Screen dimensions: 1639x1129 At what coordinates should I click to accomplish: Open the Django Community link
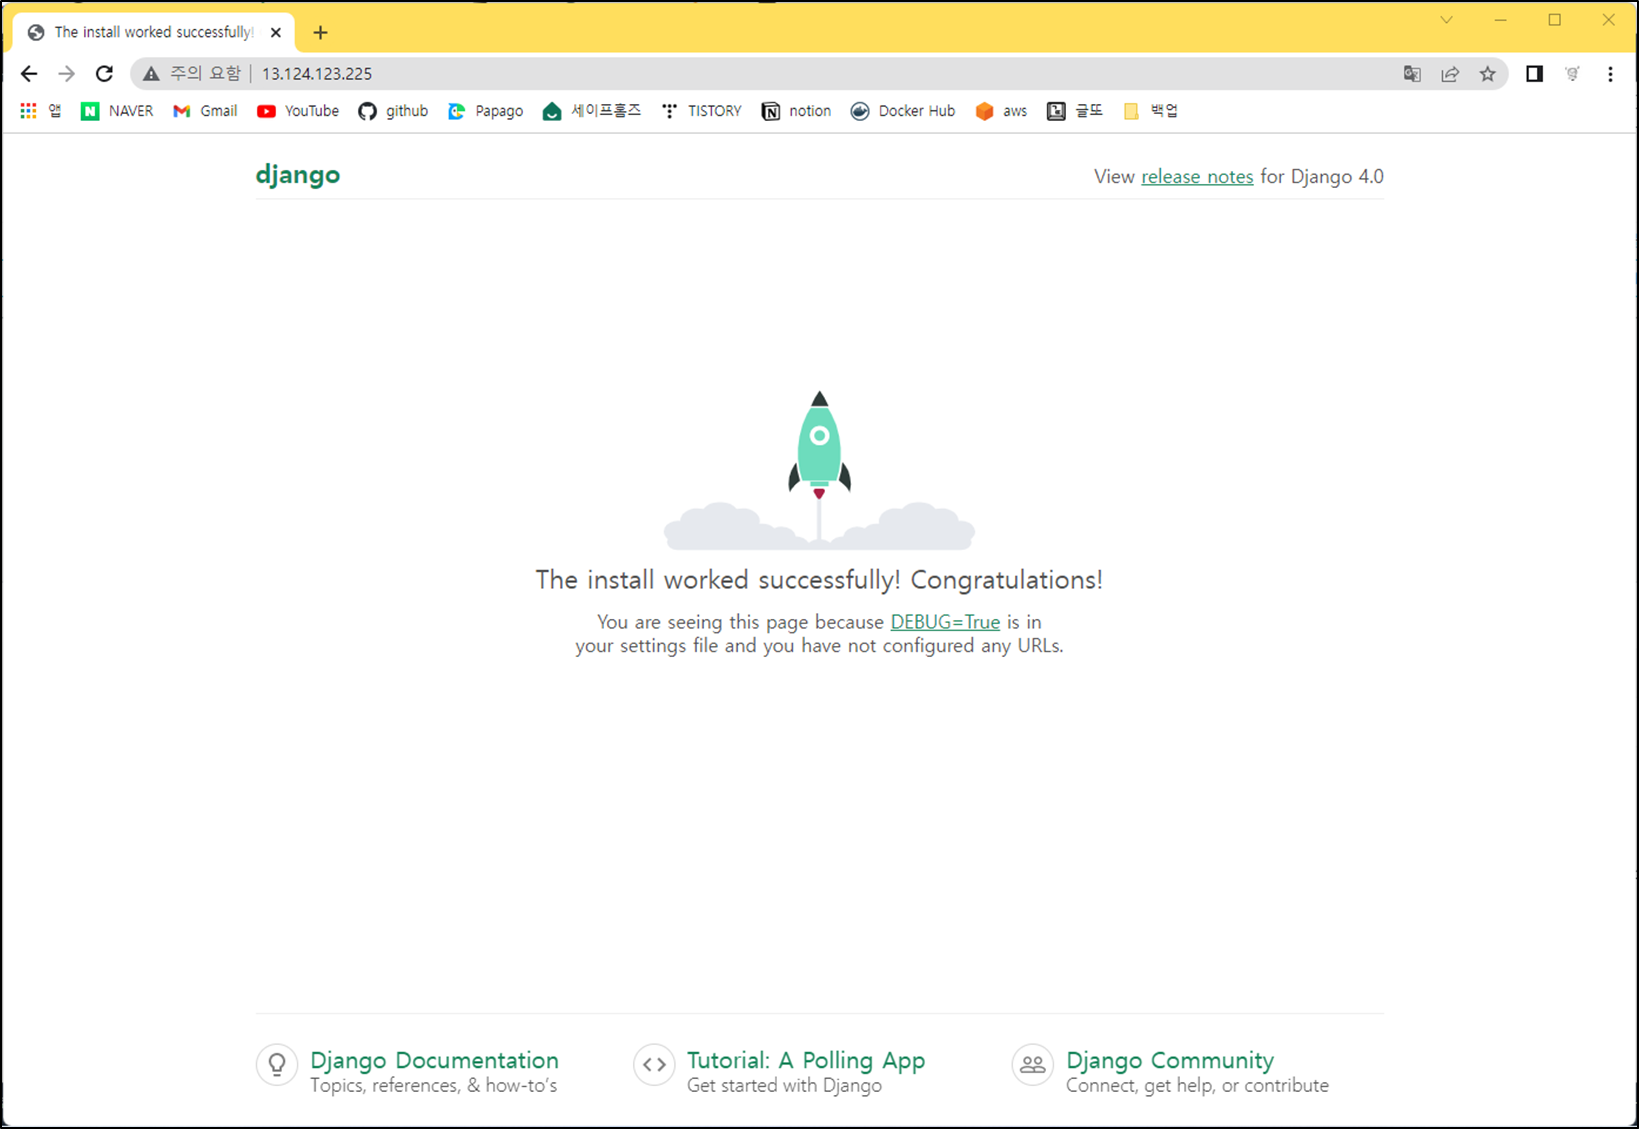1170,1060
